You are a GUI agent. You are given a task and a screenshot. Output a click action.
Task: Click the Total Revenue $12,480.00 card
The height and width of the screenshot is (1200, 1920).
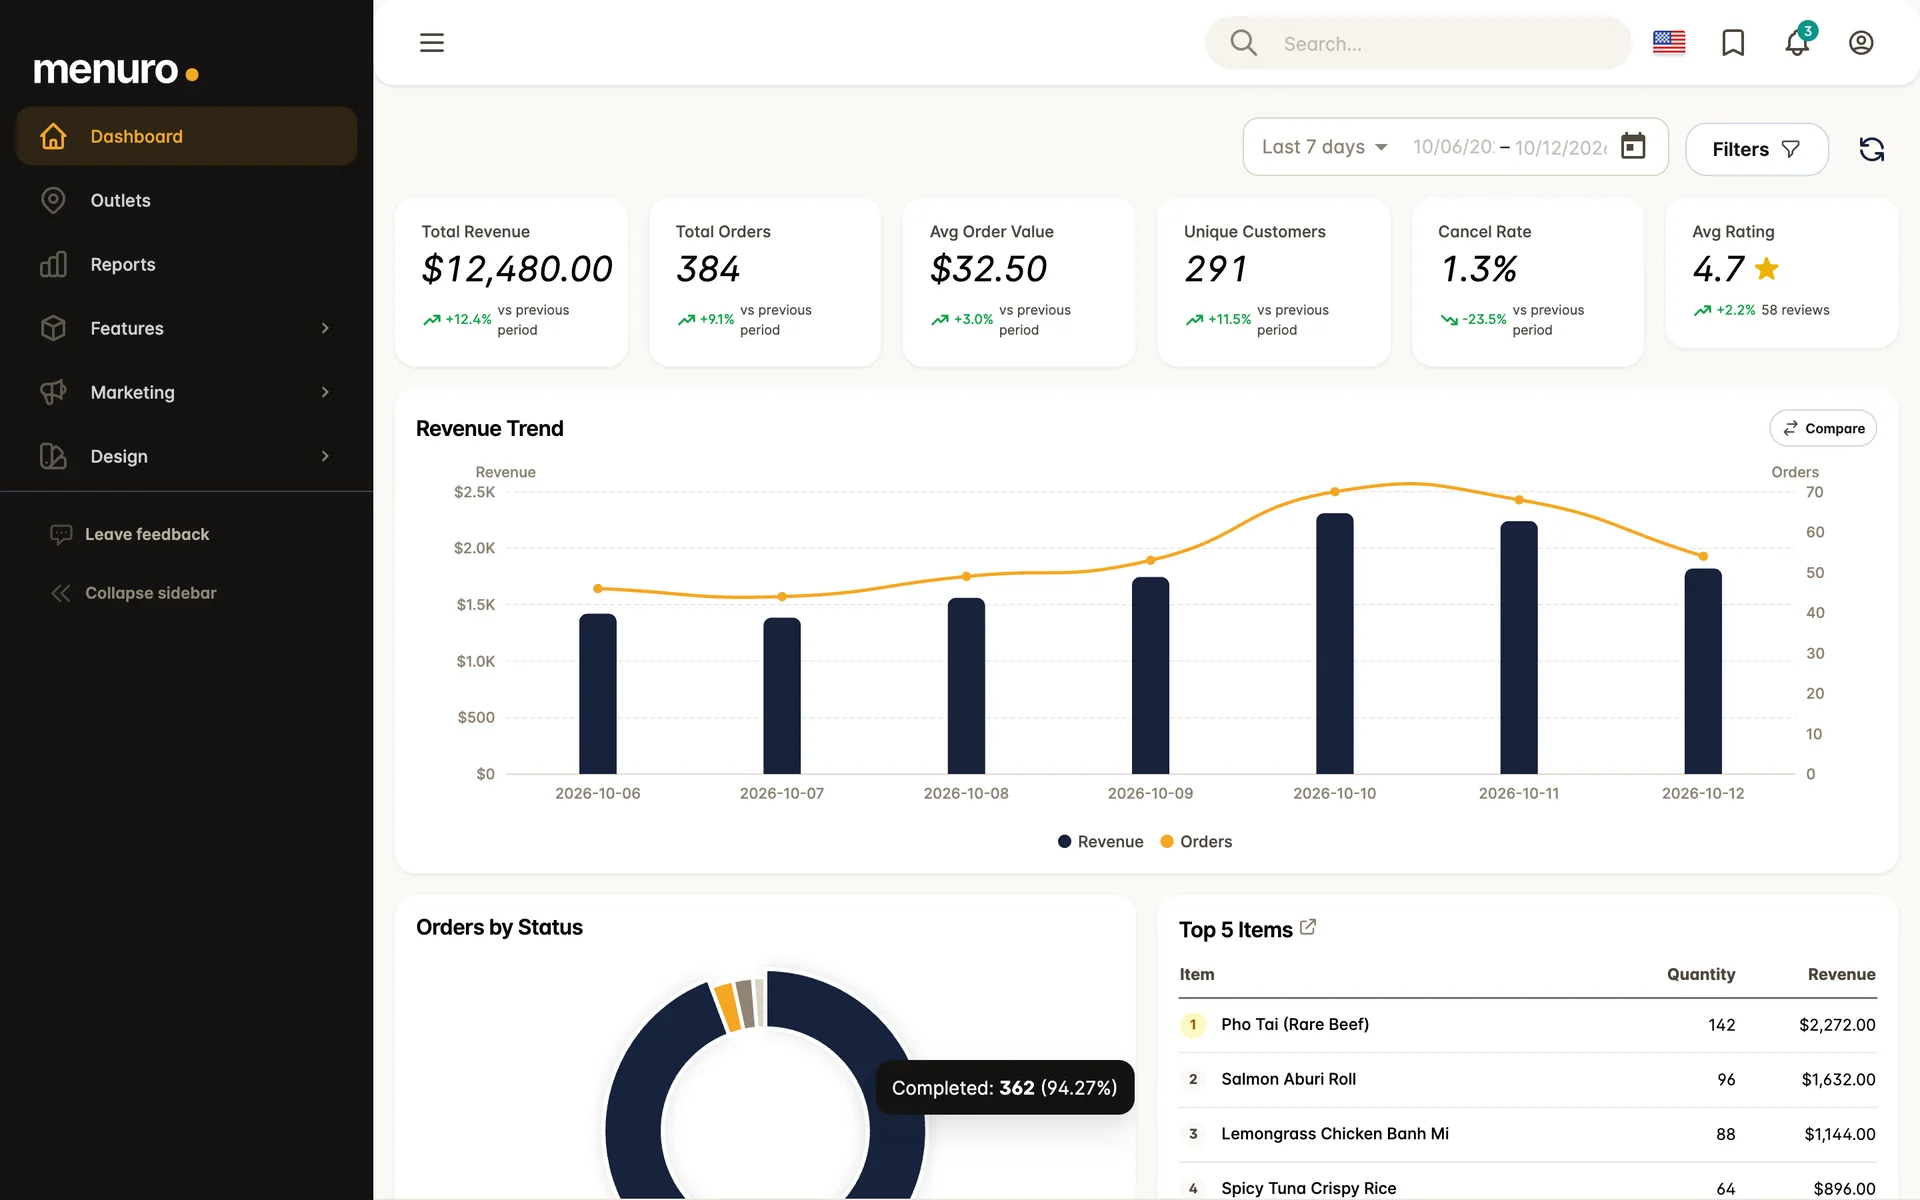coord(511,282)
